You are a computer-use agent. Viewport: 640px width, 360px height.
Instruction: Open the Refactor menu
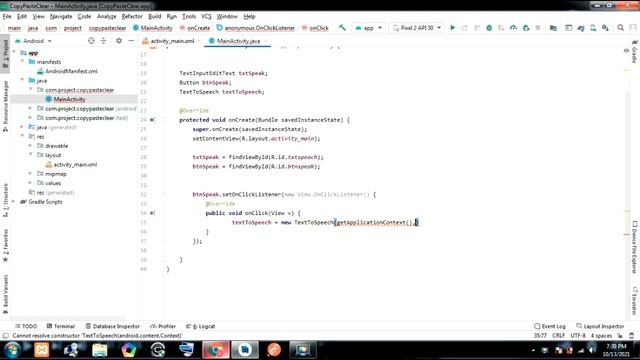(132, 16)
